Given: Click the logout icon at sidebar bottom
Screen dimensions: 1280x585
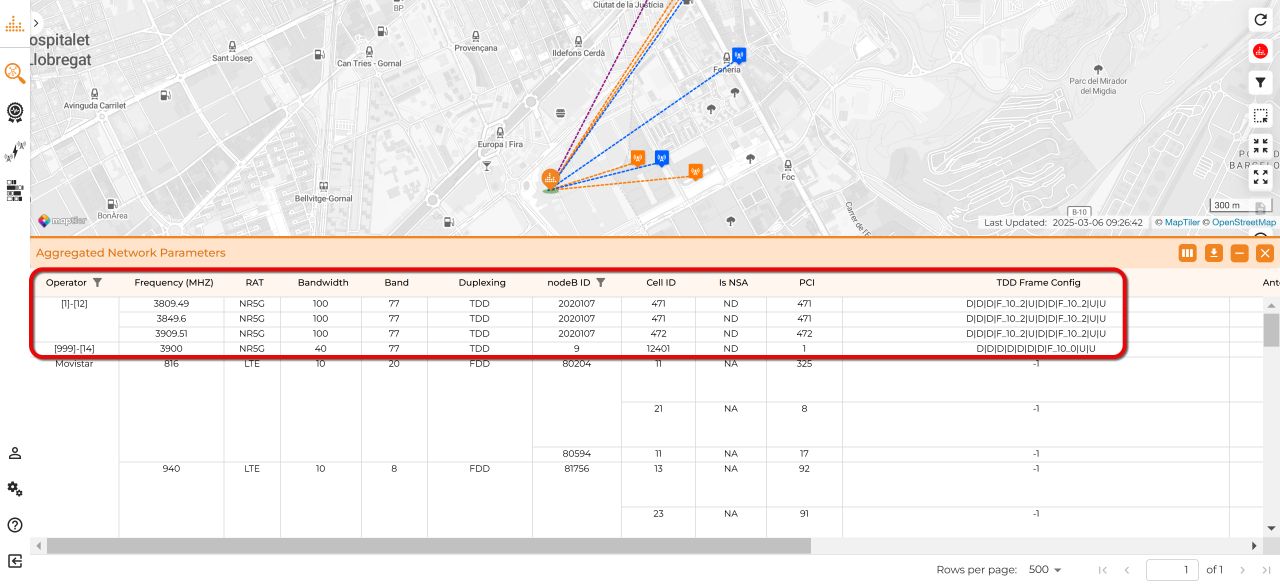Looking at the screenshot, I should pyautogui.click(x=15, y=561).
